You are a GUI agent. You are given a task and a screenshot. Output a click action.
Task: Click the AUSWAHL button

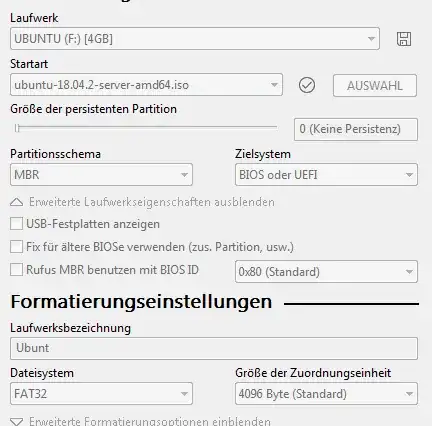[x=375, y=86]
